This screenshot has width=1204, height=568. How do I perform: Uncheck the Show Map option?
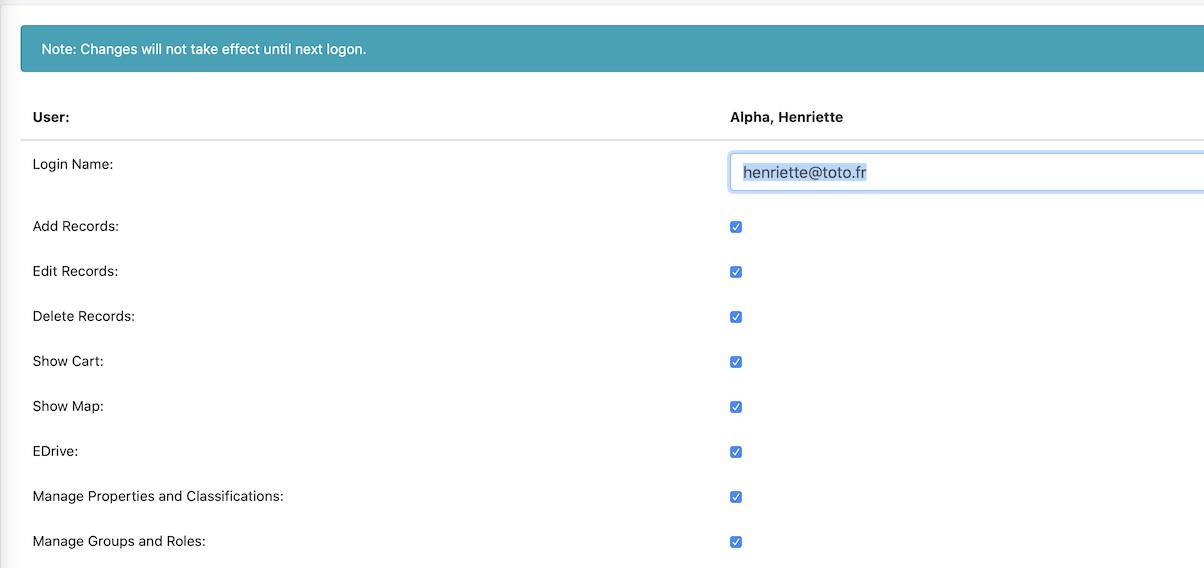tap(736, 407)
